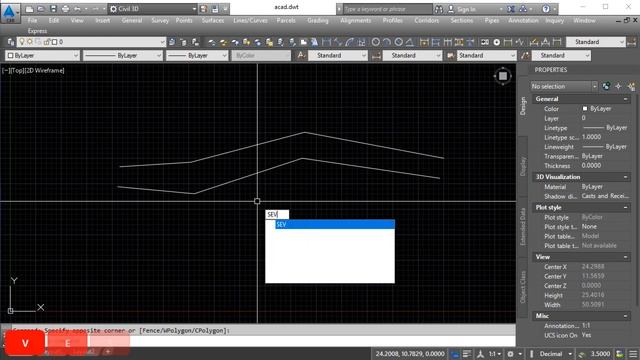Open the Express menu

point(37,31)
